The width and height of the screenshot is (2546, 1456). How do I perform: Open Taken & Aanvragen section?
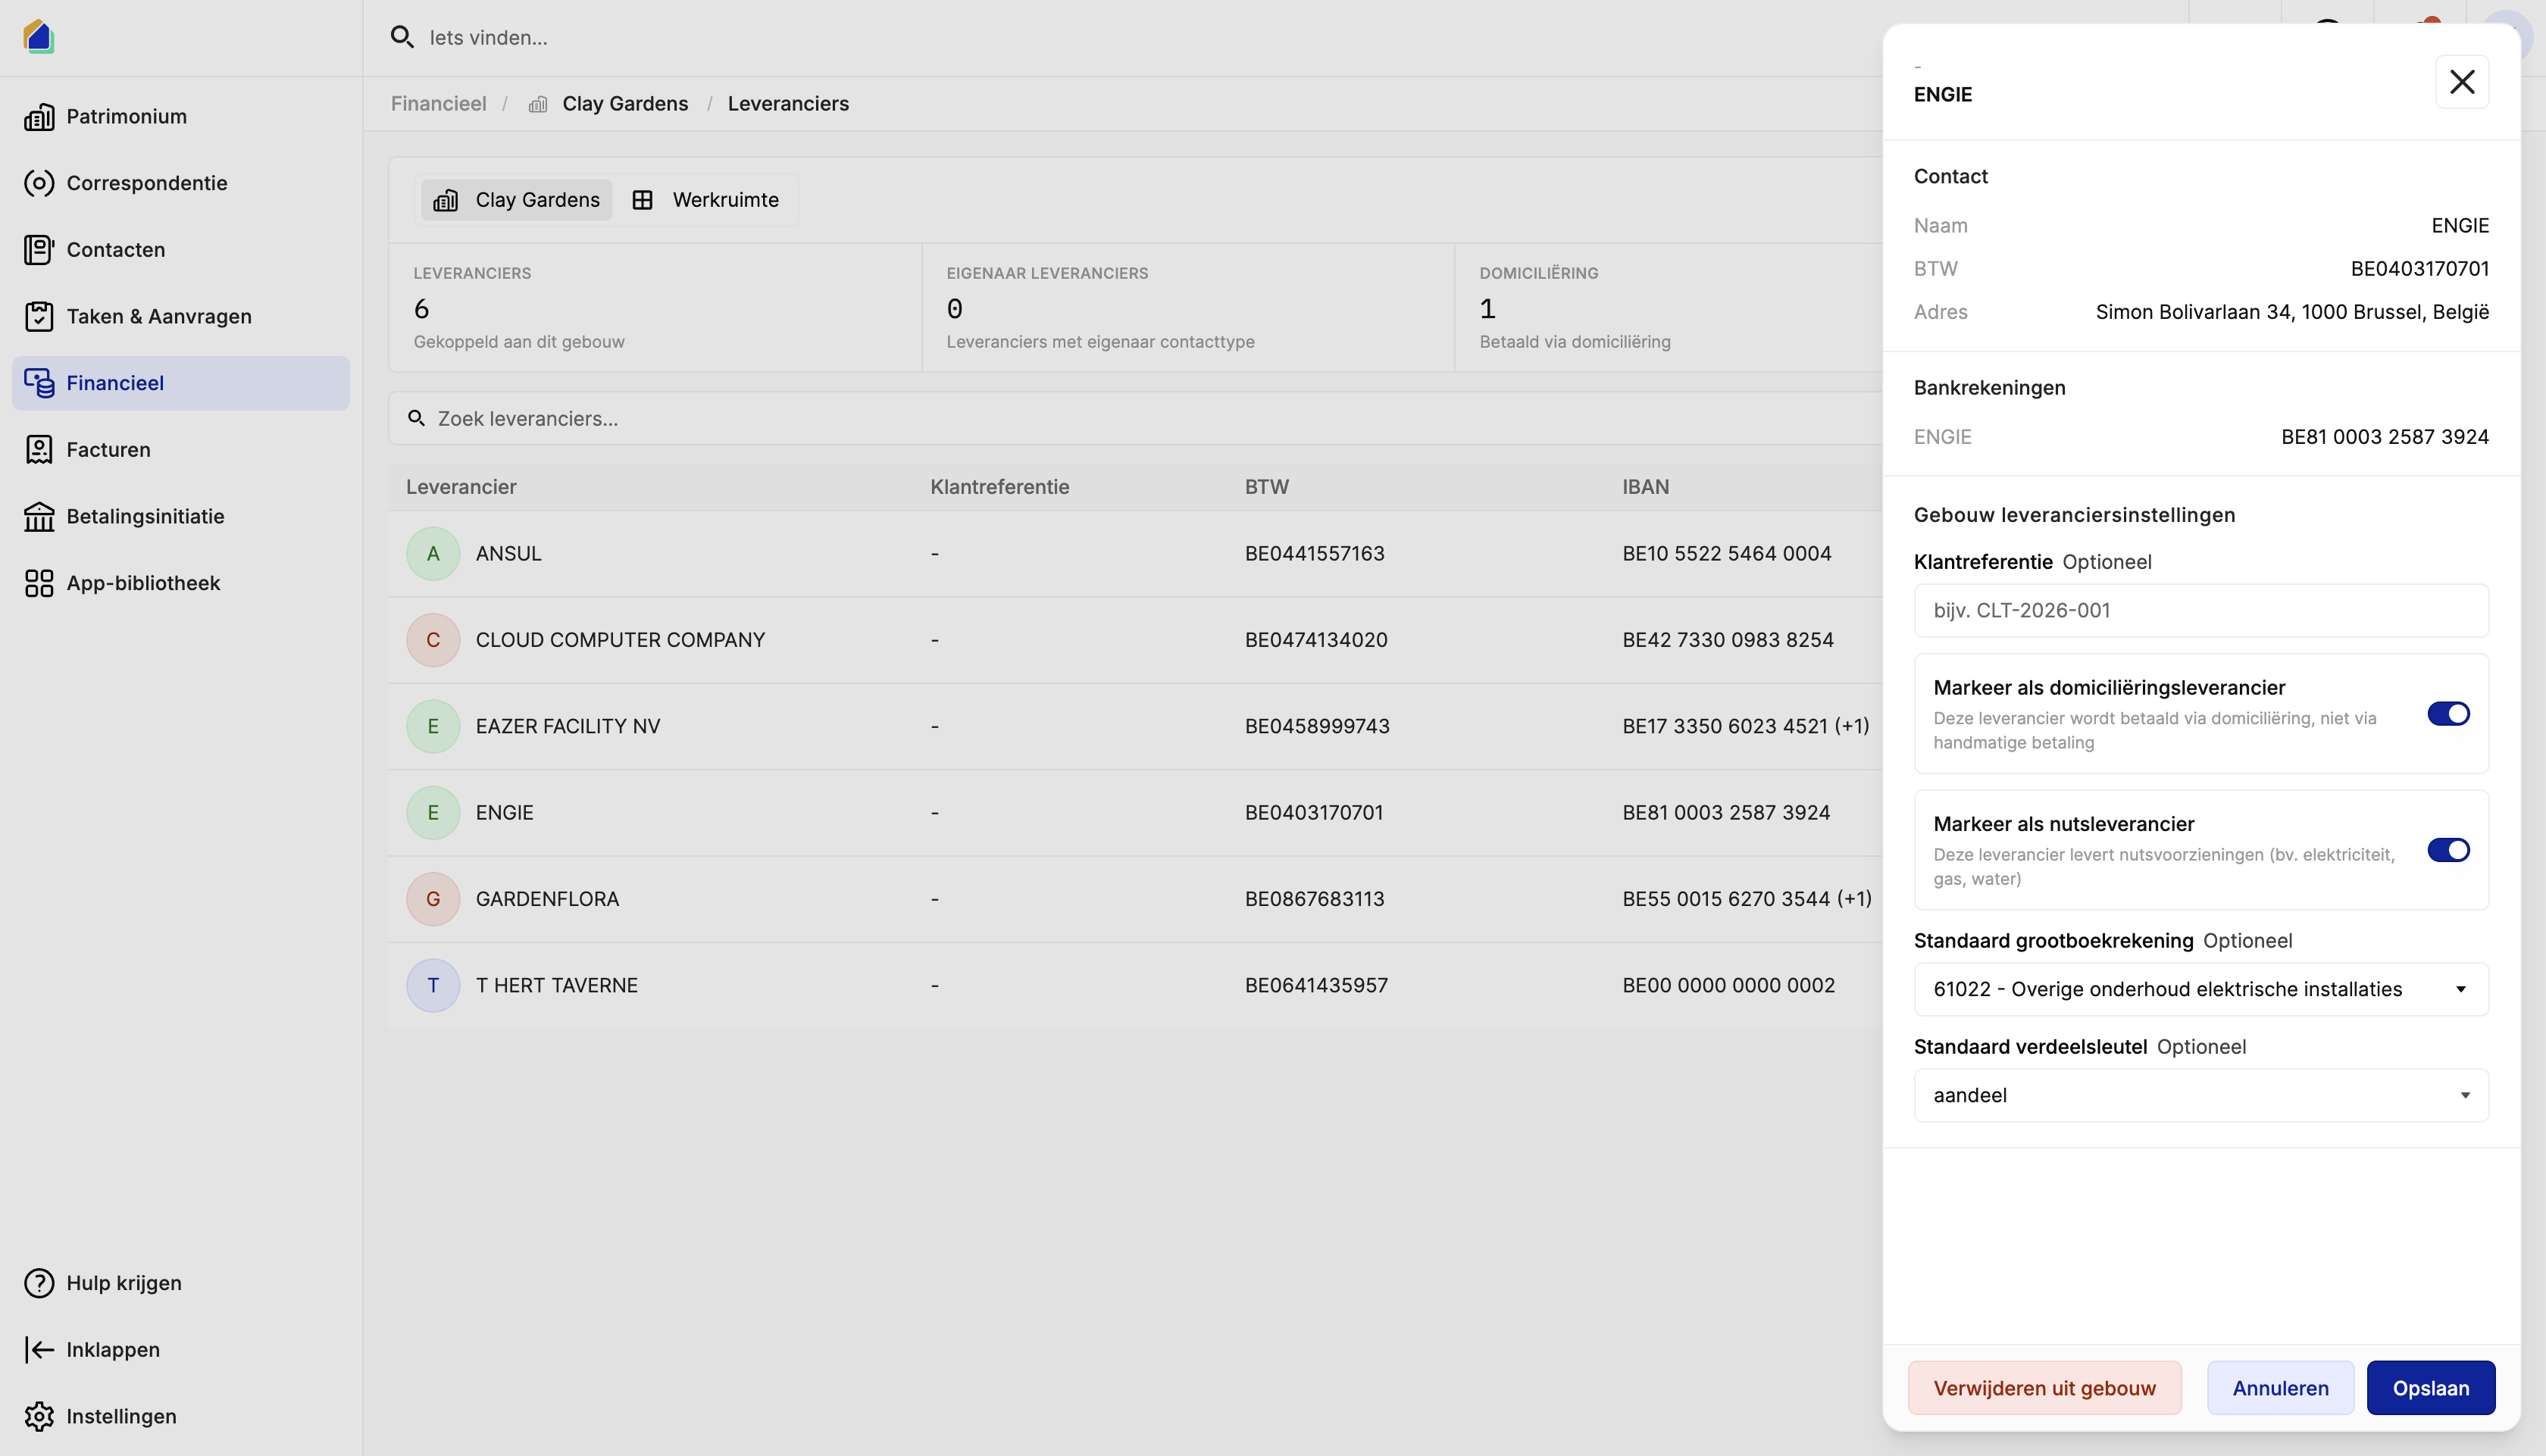point(181,316)
